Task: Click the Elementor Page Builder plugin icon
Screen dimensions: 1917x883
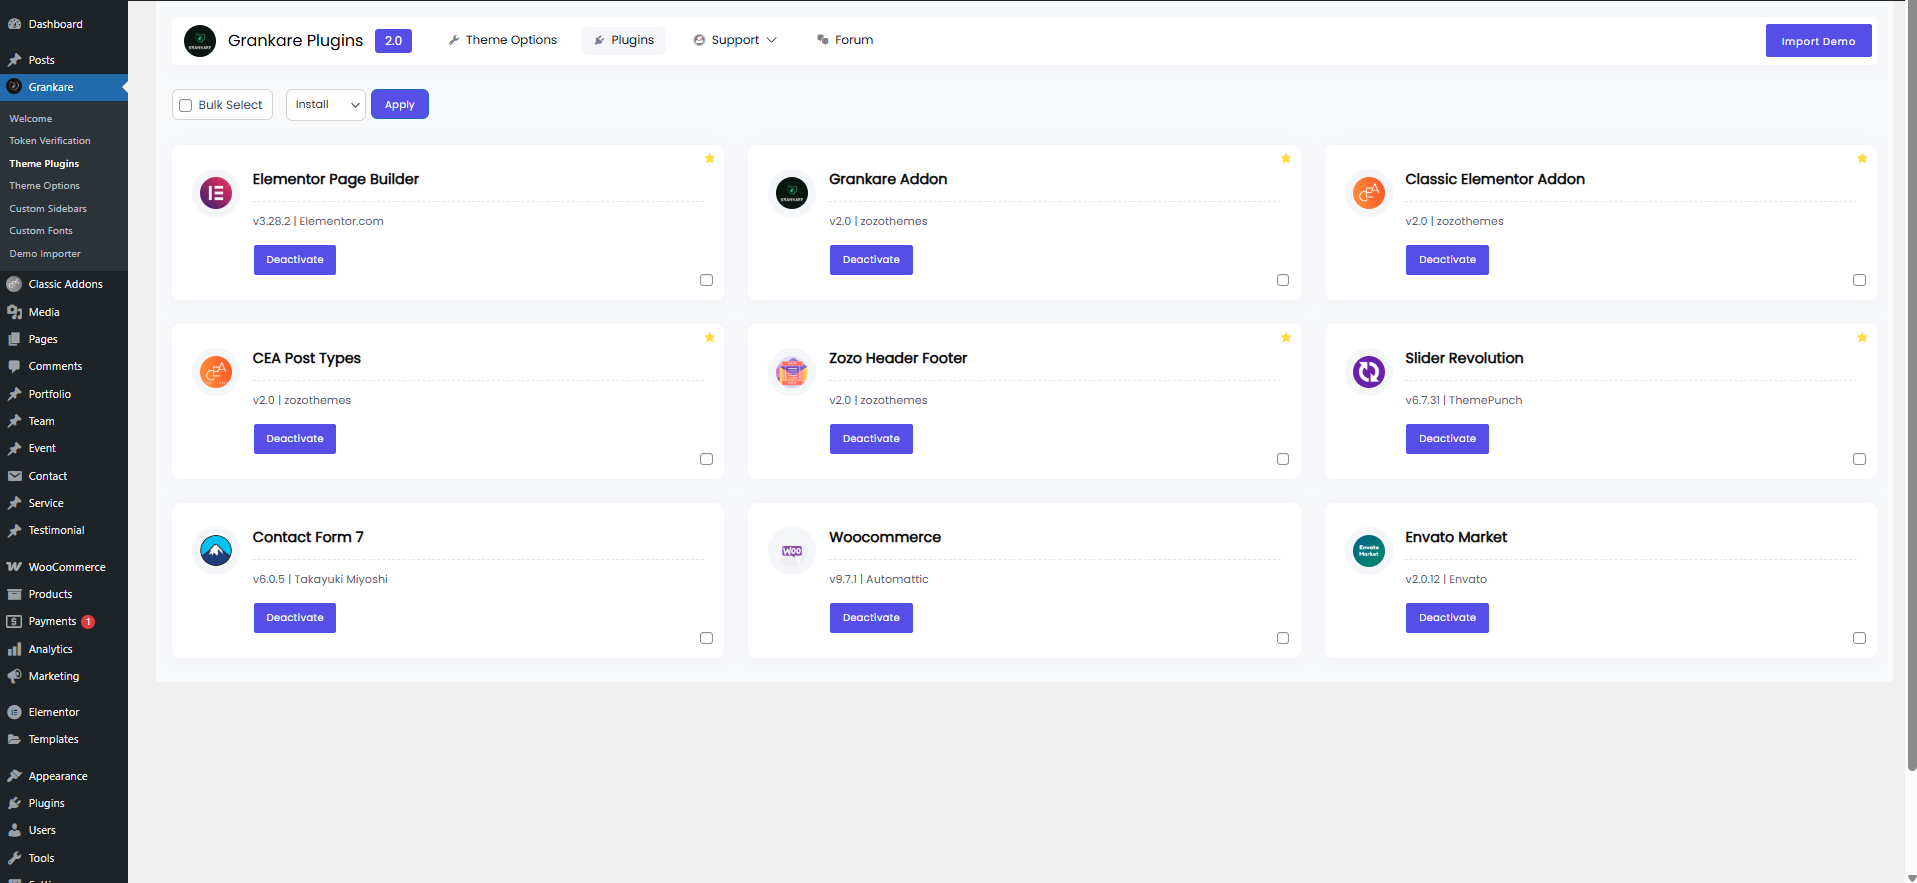Action: pos(216,193)
